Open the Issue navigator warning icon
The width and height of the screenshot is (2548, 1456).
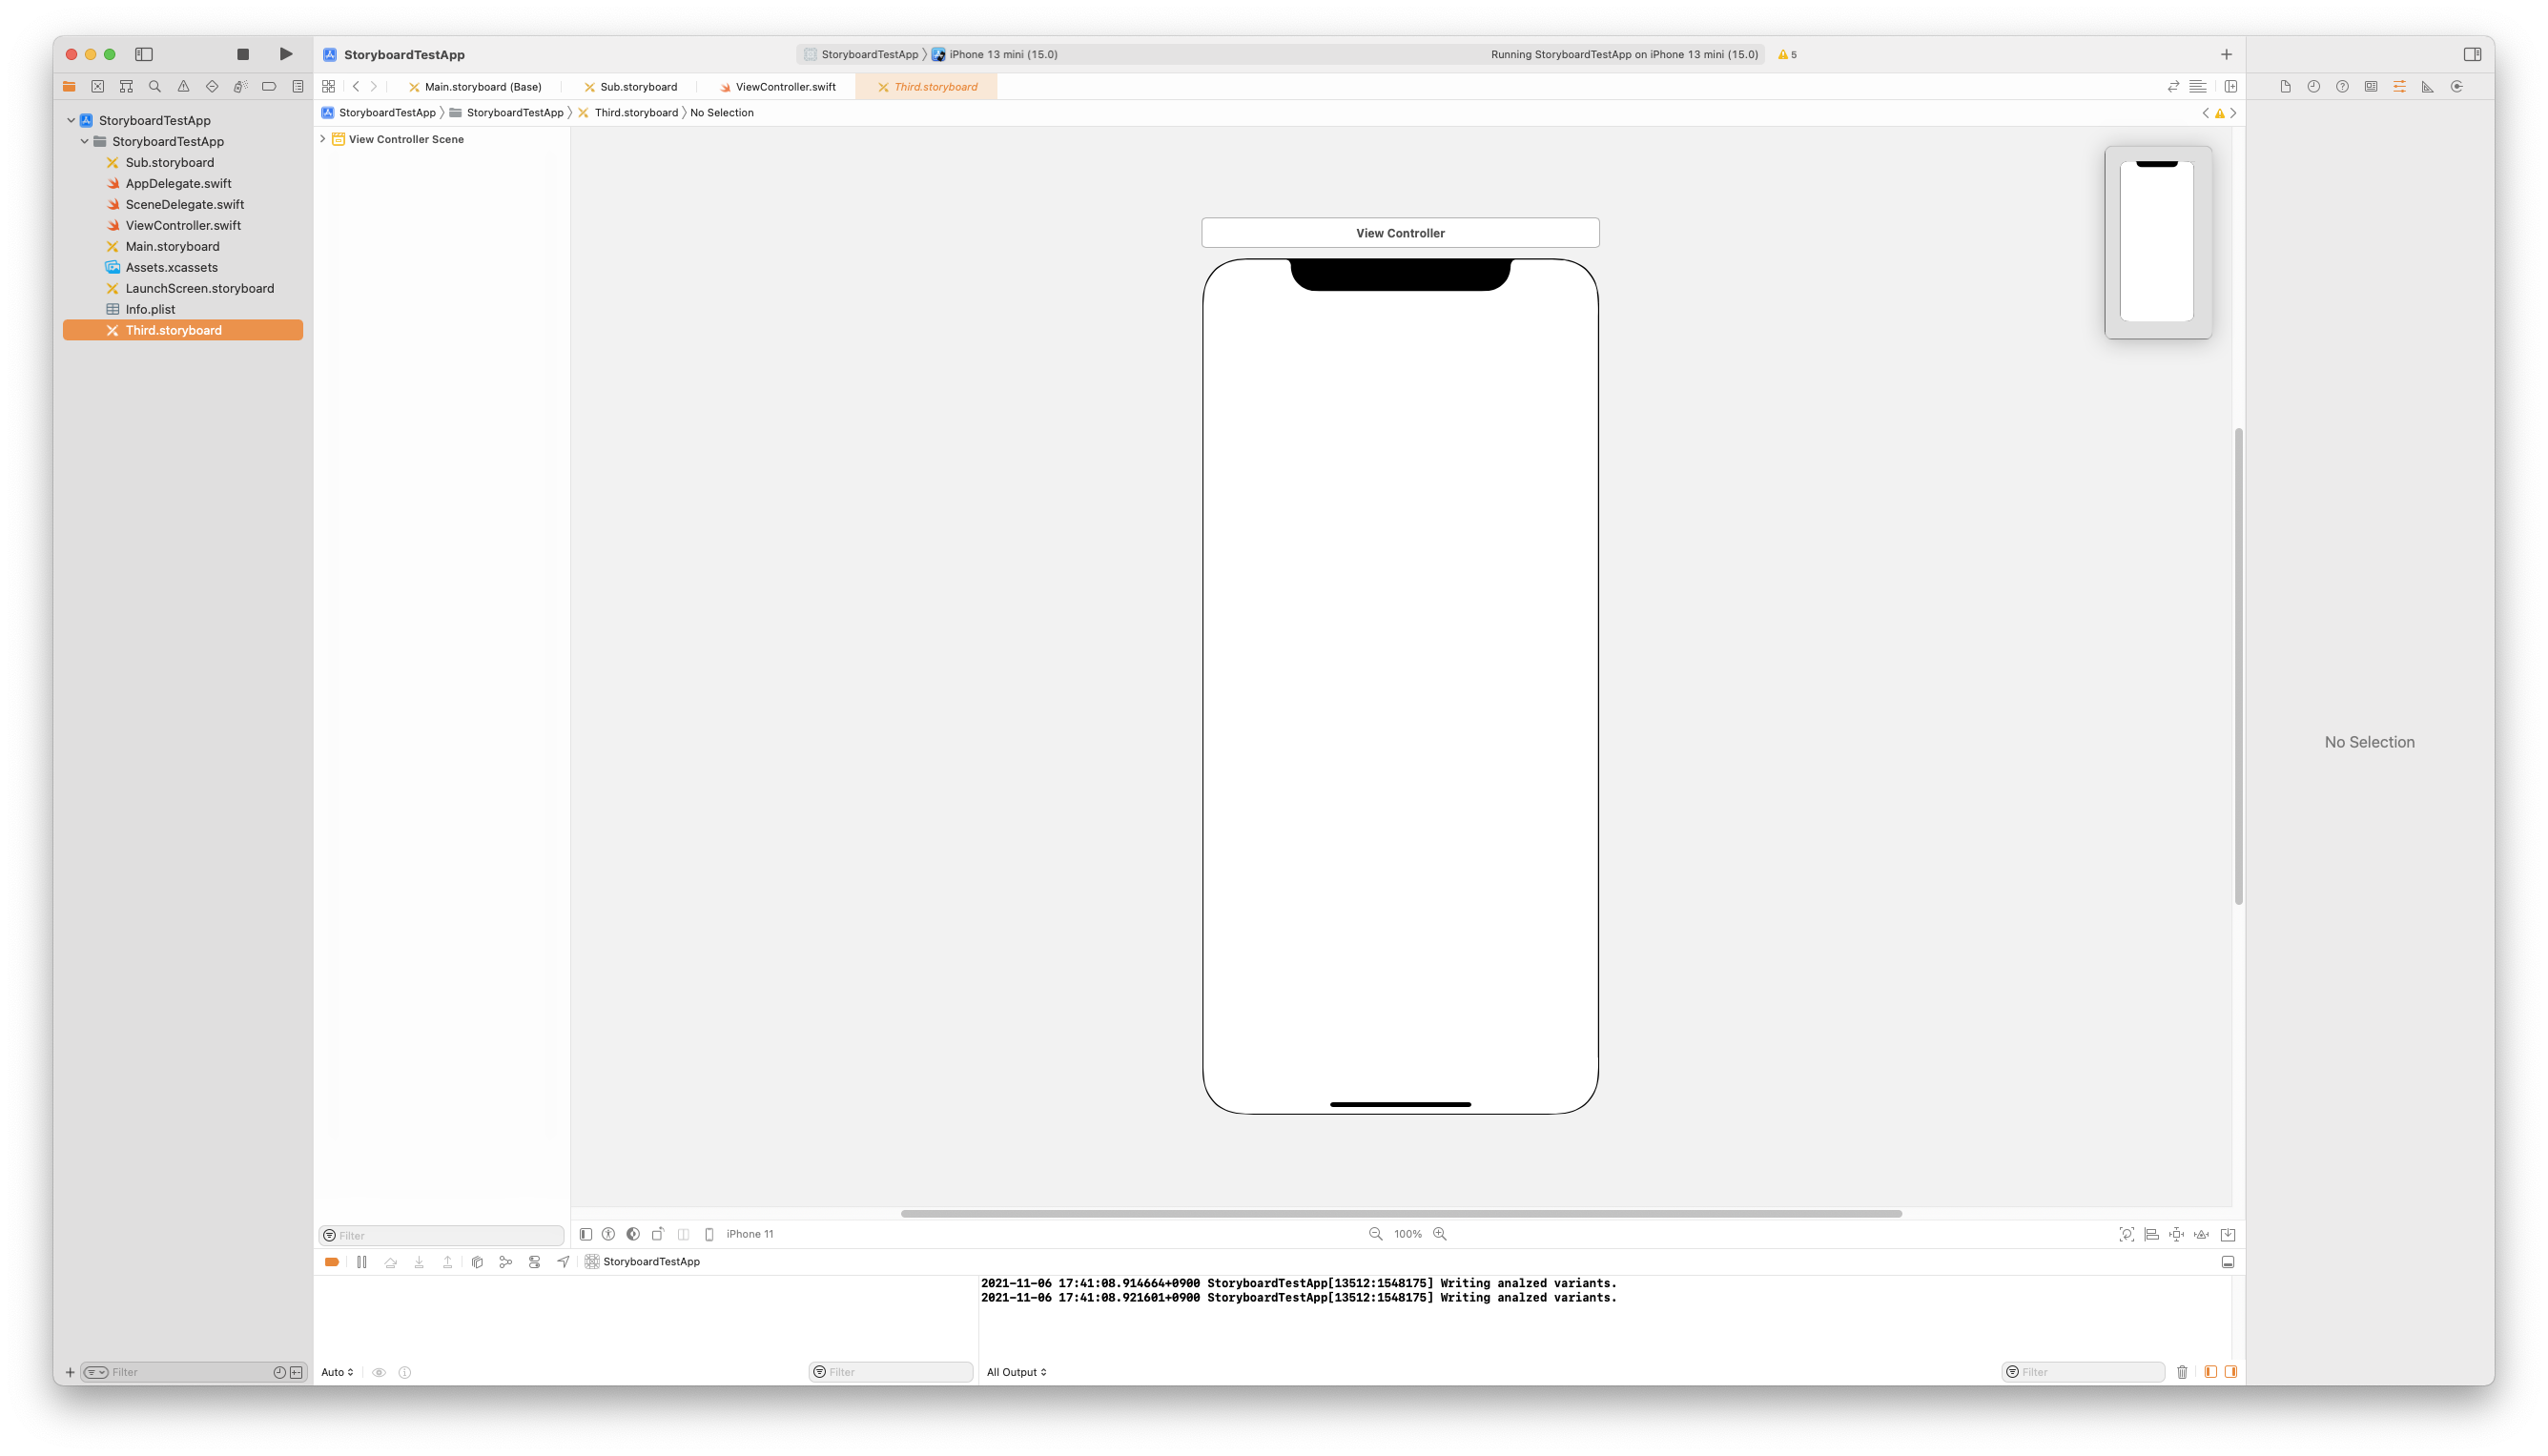[183, 87]
